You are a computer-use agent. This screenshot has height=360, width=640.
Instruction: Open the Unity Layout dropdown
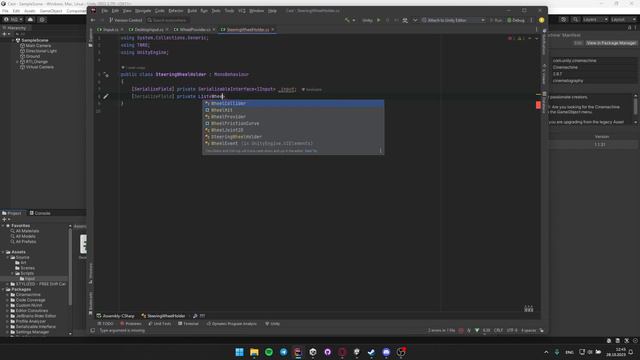click(624, 20)
